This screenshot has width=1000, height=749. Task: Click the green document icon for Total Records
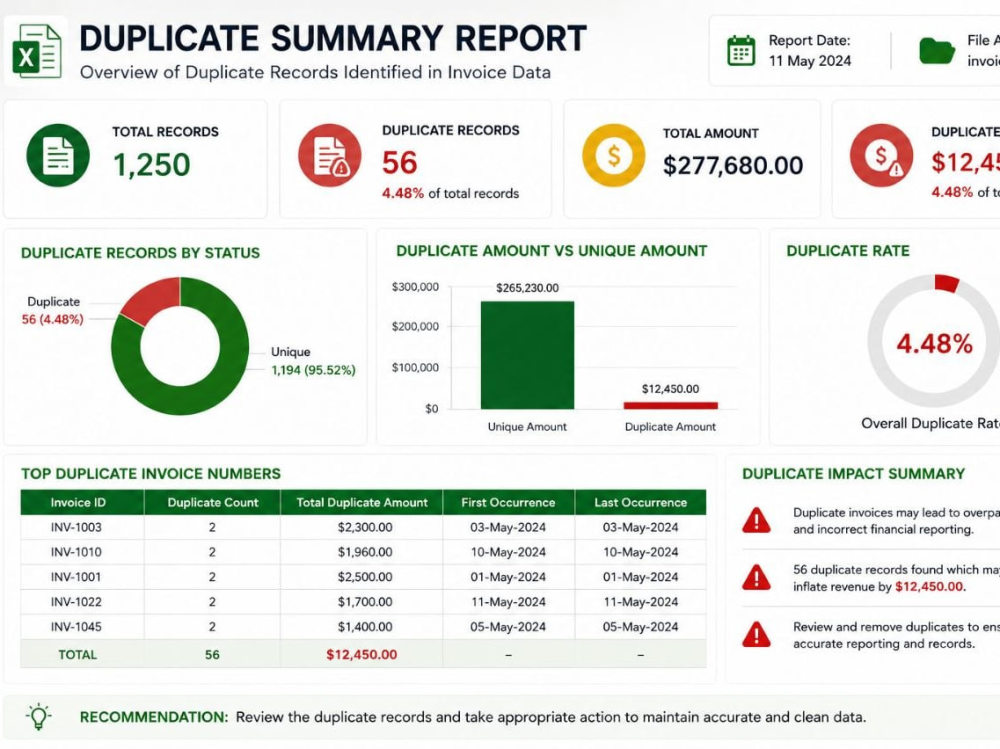(58, 155)
